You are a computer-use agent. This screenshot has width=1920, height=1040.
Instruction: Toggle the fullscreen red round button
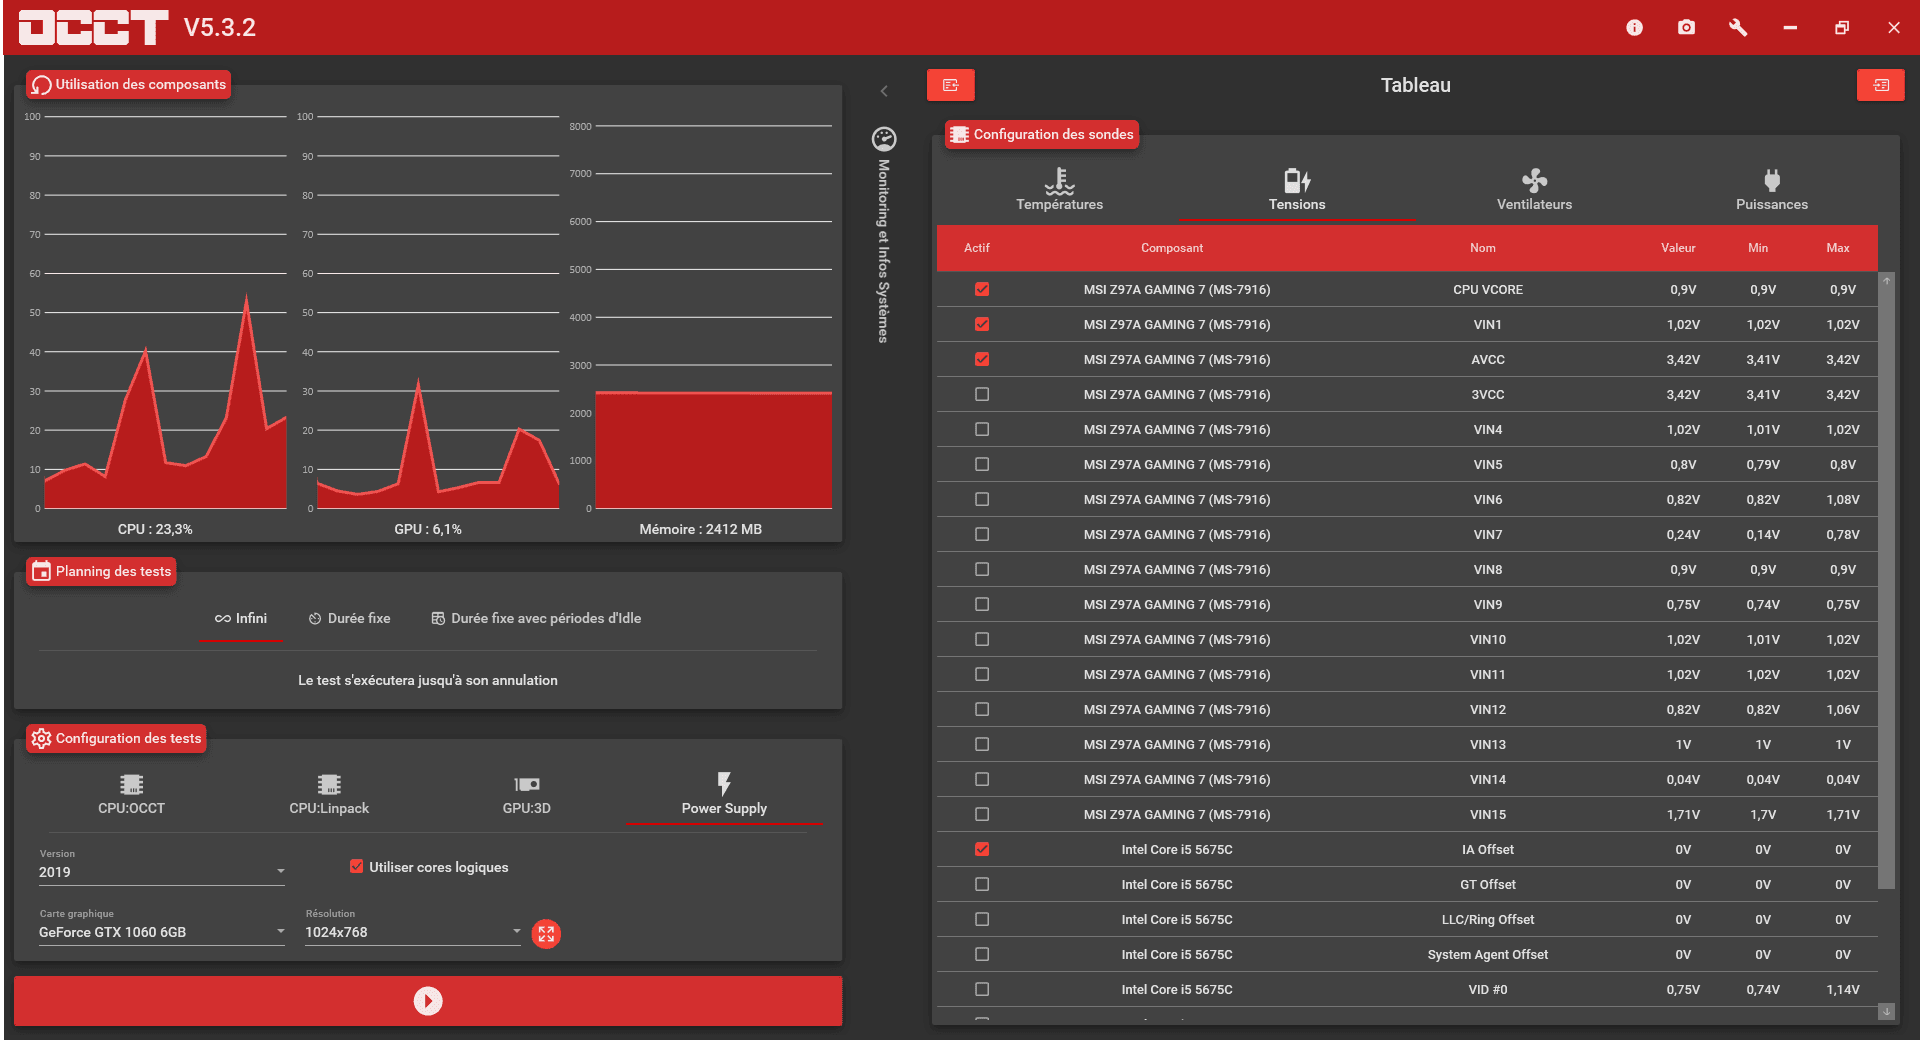[546, 934]
